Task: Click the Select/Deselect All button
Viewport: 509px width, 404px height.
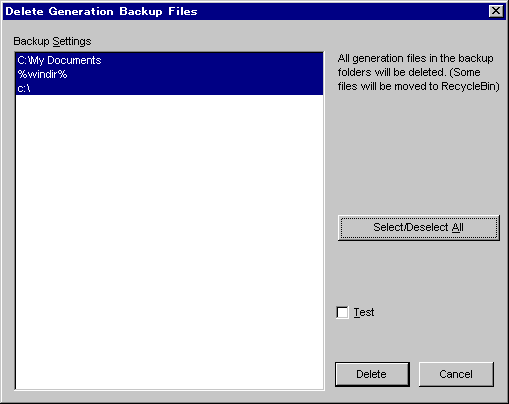Action: tap(419, 228)
